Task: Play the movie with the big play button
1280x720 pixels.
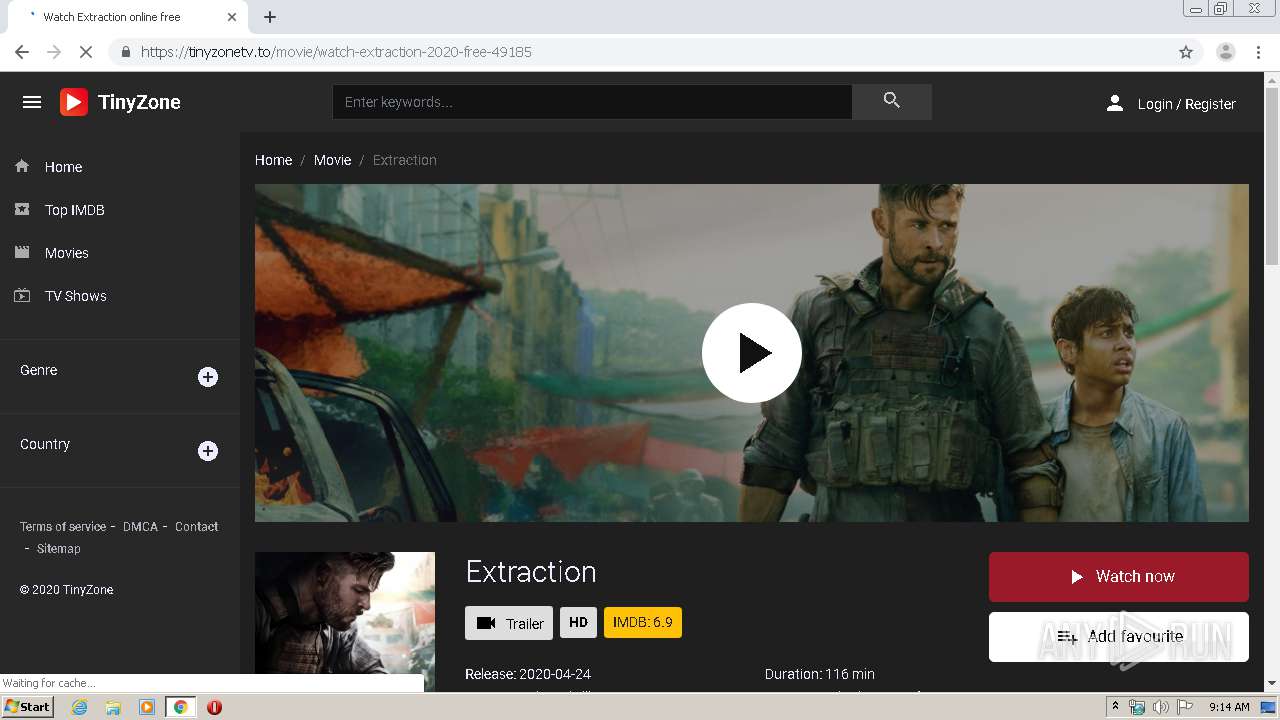Action: coord(752,353)
